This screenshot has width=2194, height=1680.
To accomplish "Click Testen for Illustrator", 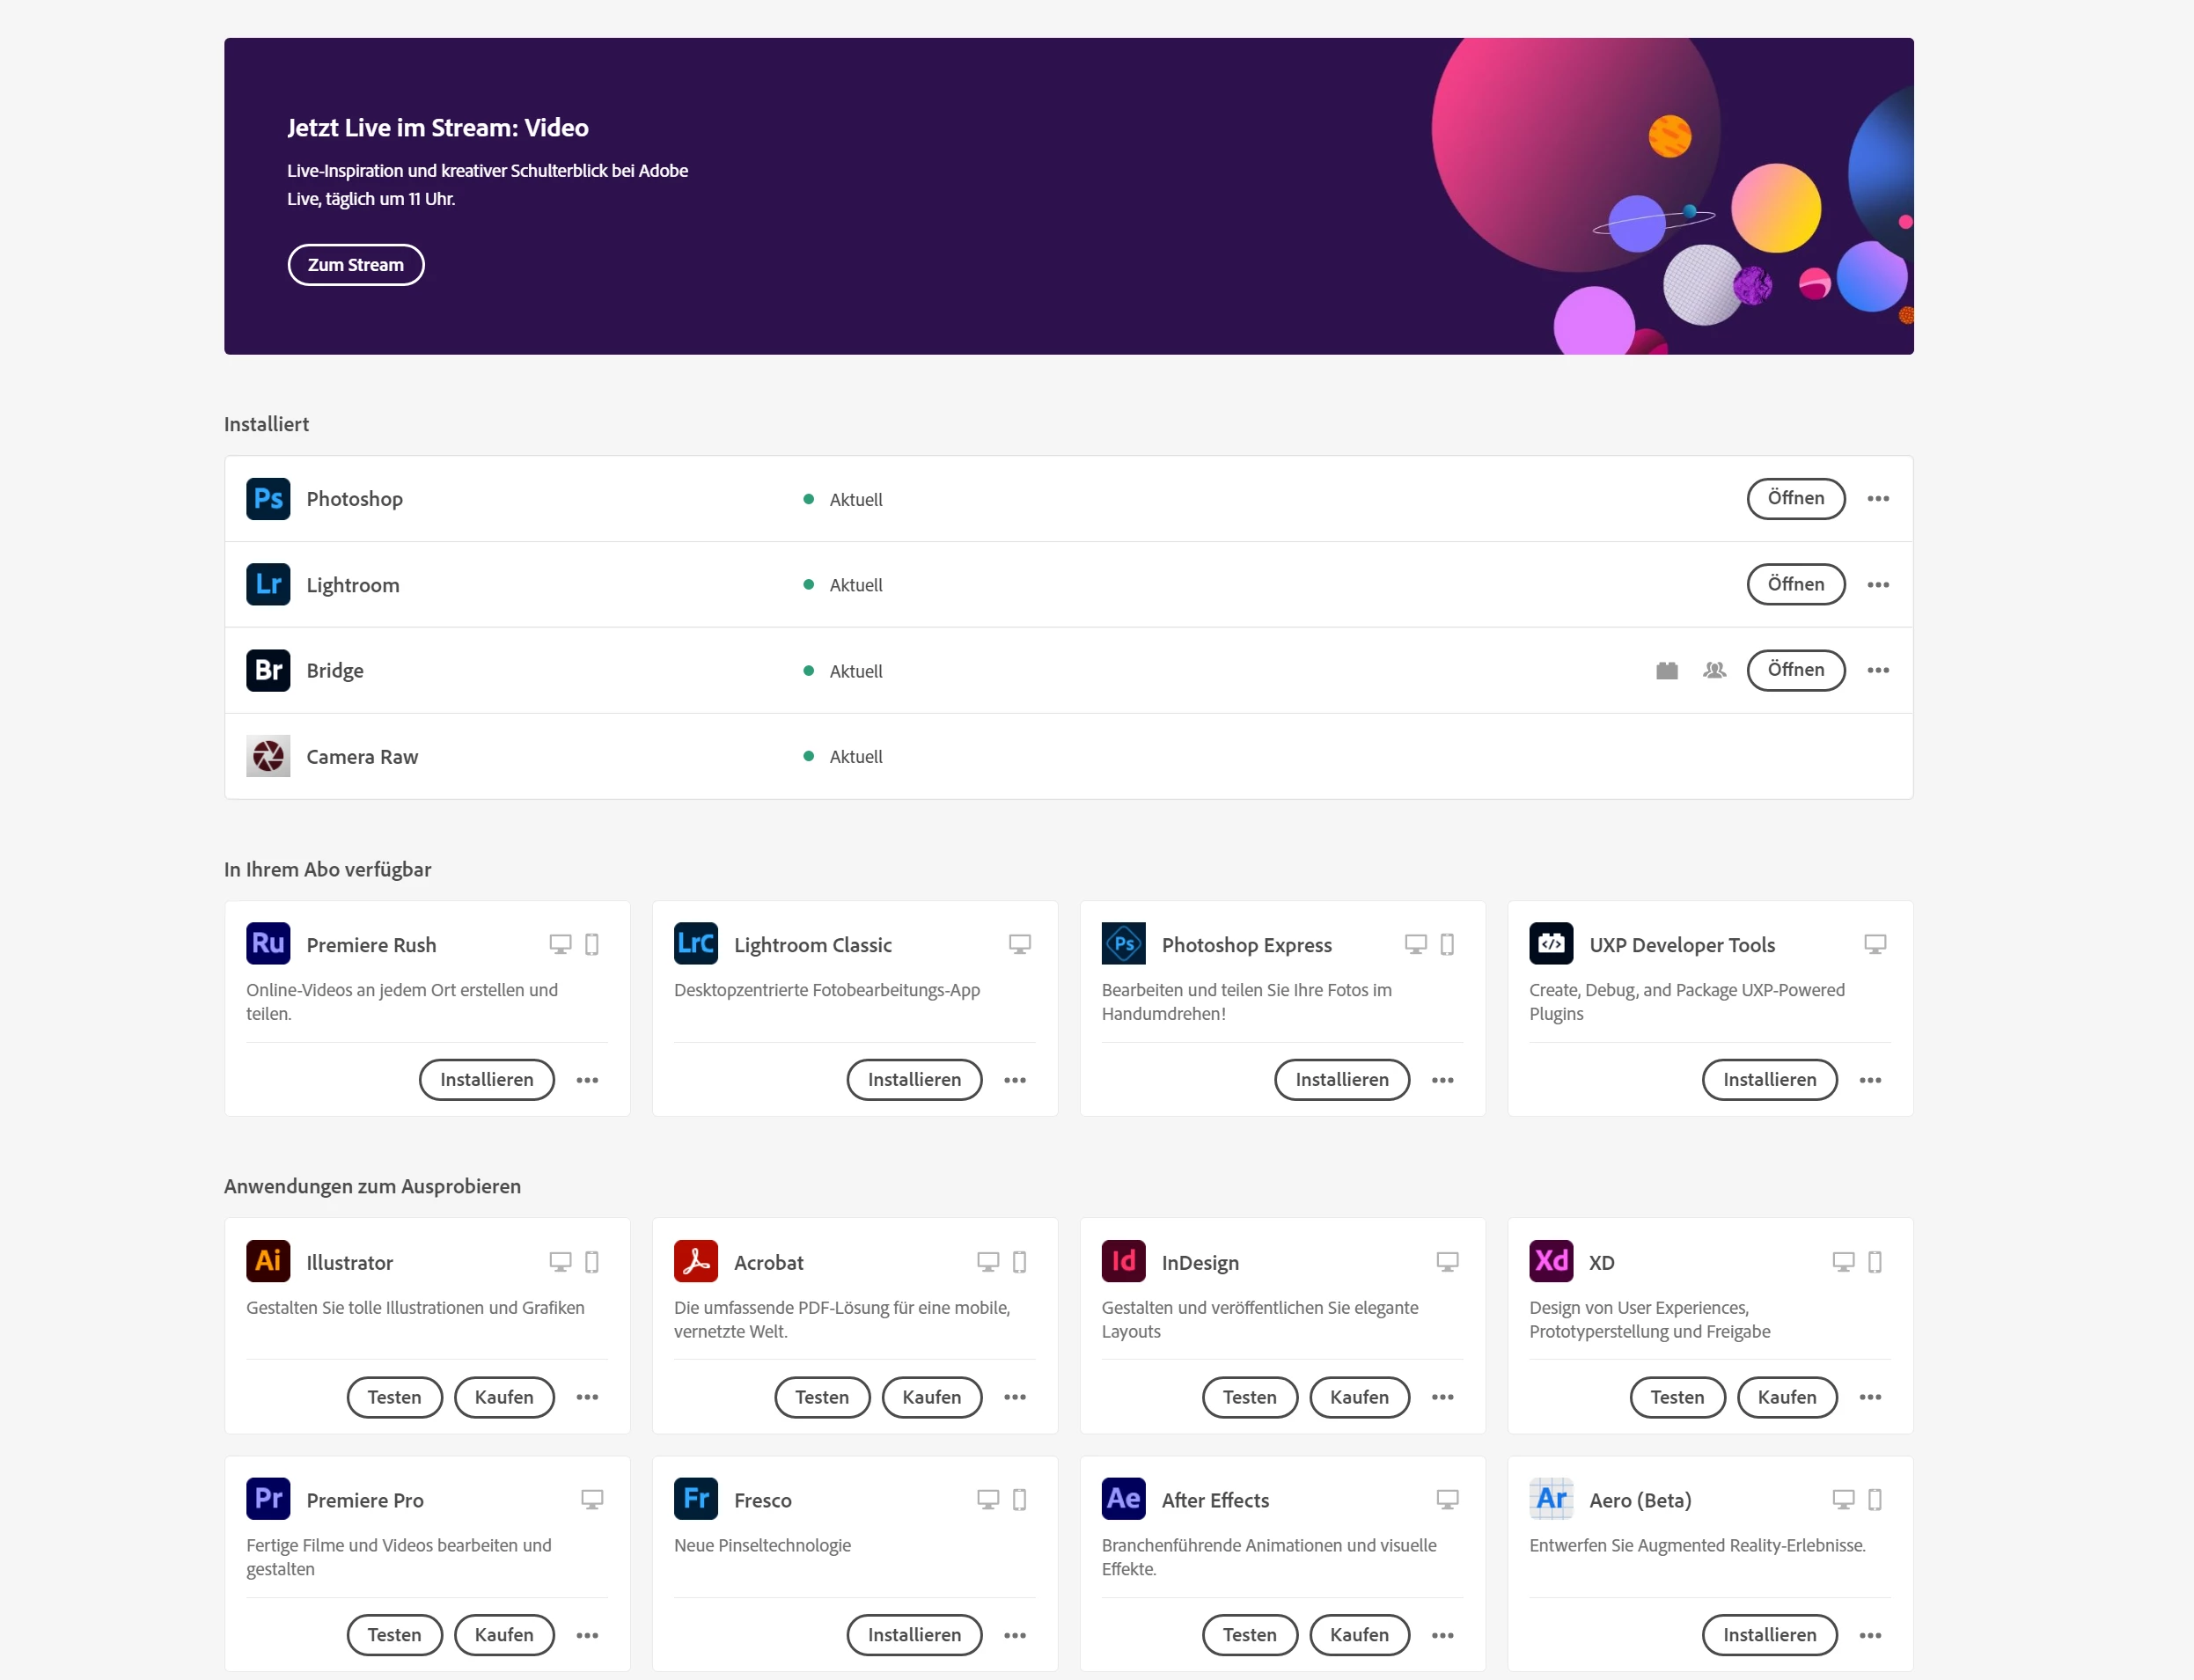I will coord(394,1398).
